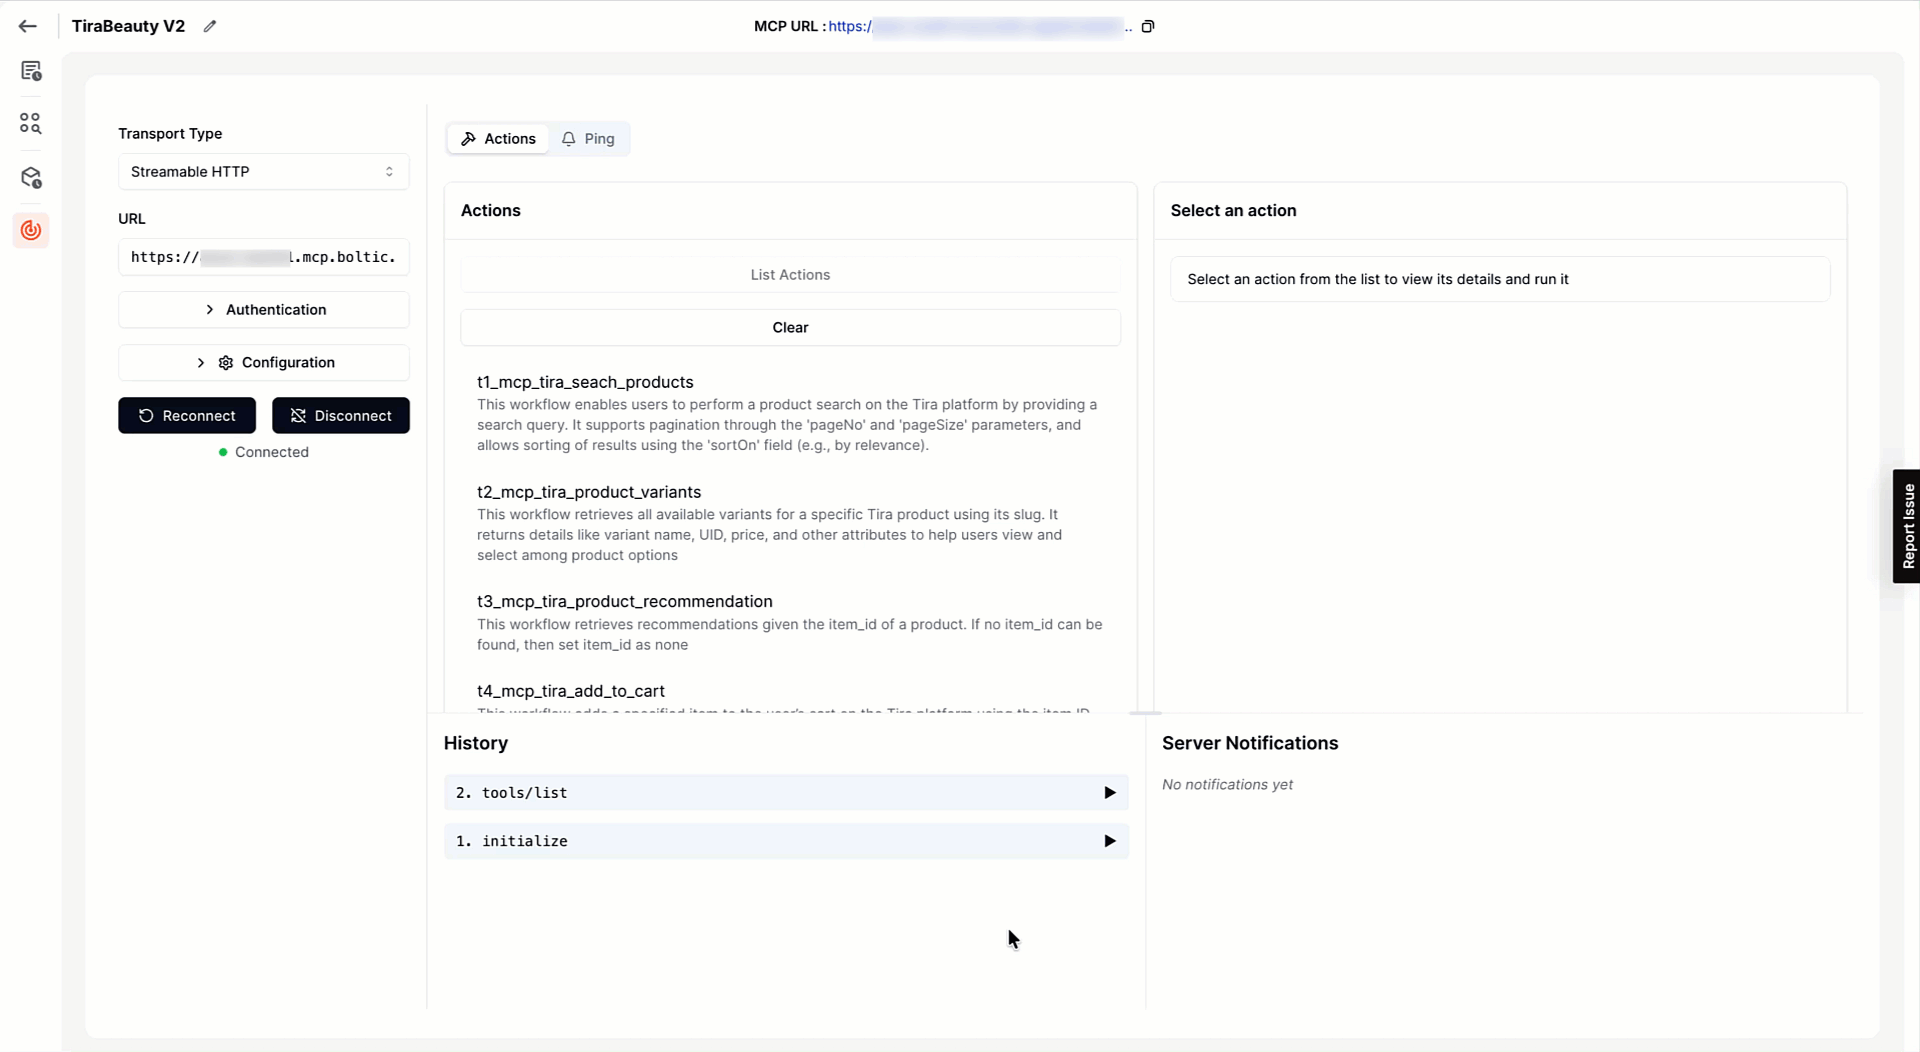Image resolution: width=1920 pixels, height=1052 pixels.
Task: Edit the TiraBeauty V2 name pencil icon
Action: [210, 26]
